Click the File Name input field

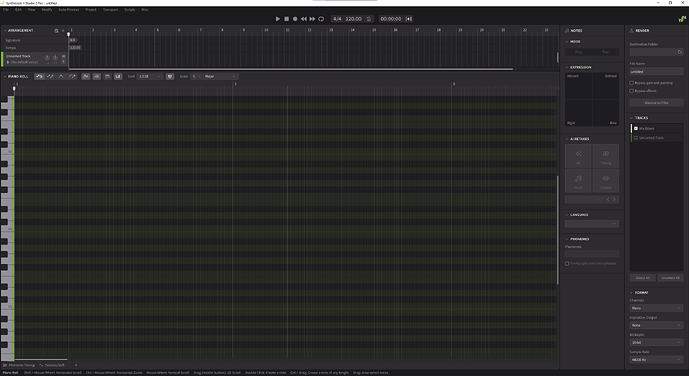656,72
